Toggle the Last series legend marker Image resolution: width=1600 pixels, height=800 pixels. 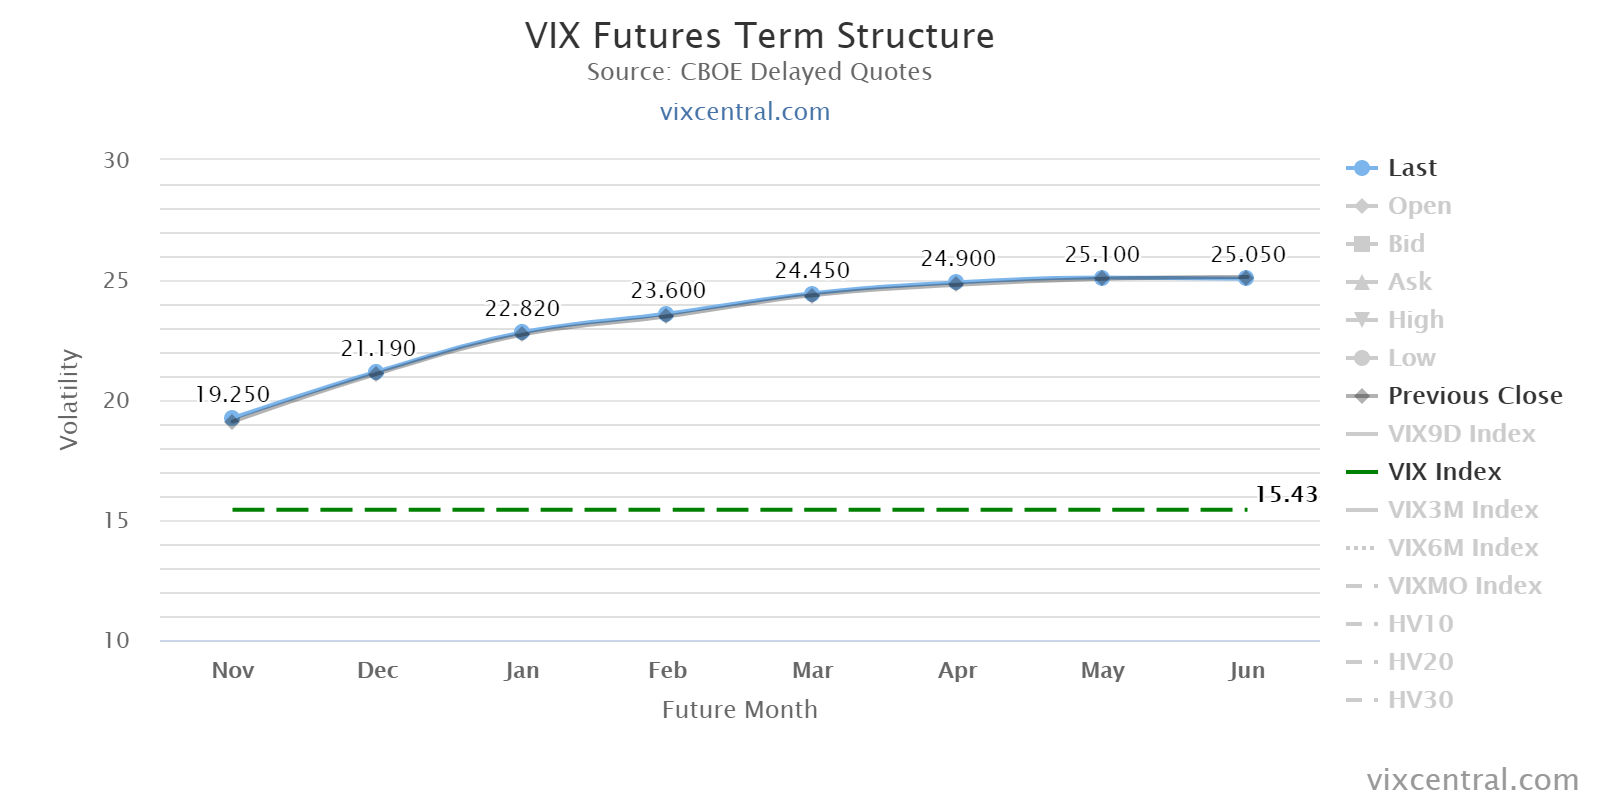(1362, 168)
